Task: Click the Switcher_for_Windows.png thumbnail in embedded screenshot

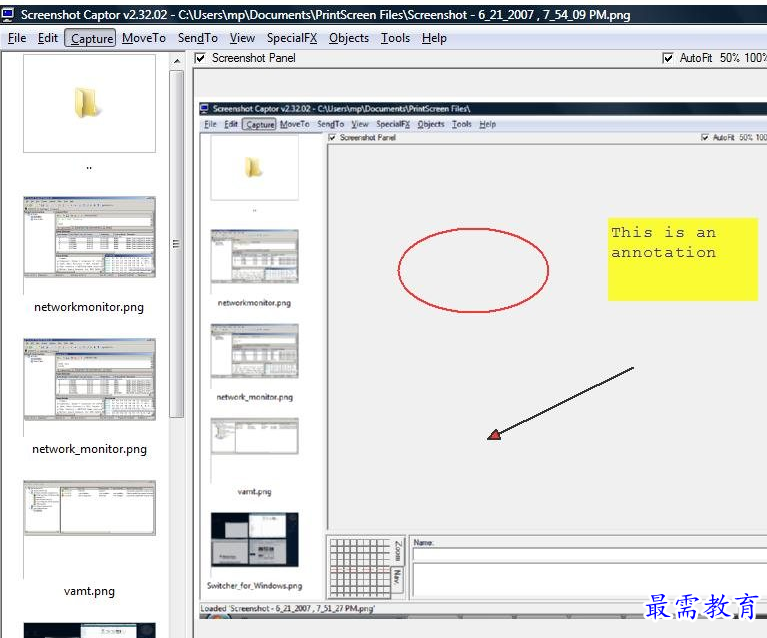Action: tap(254, 540)
